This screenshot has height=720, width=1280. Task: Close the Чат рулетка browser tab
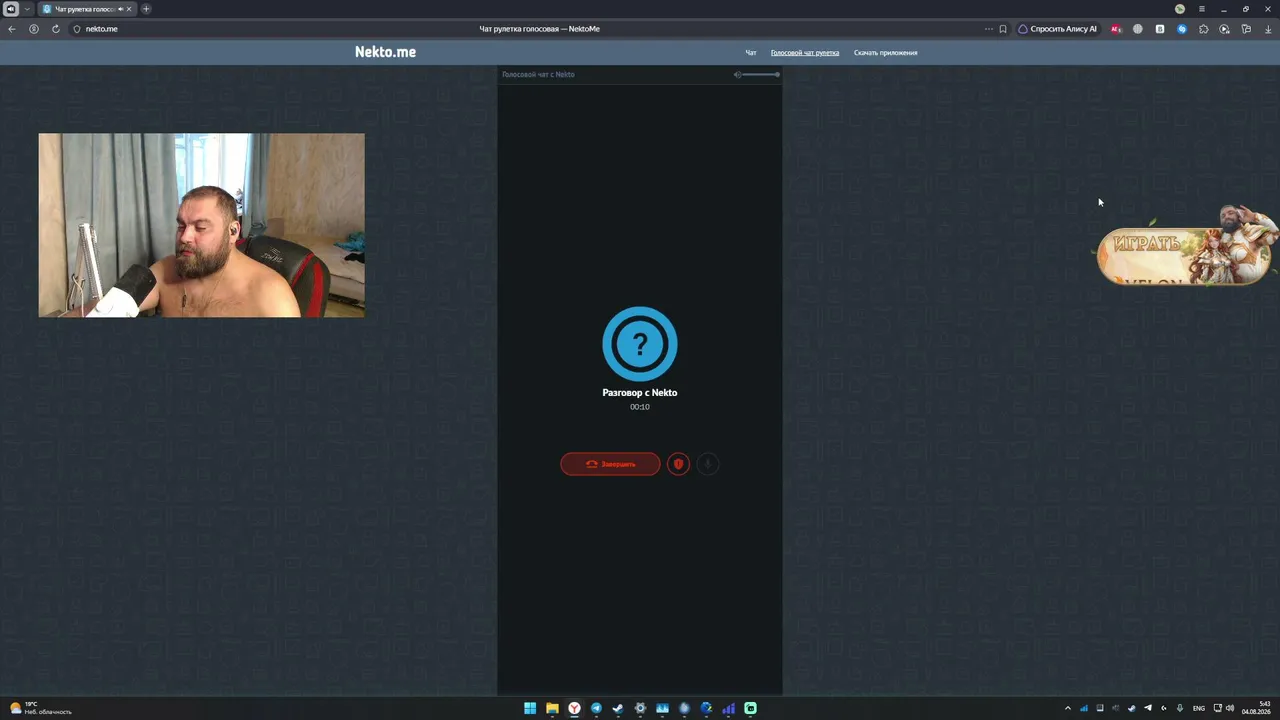[x=129, y=9]
